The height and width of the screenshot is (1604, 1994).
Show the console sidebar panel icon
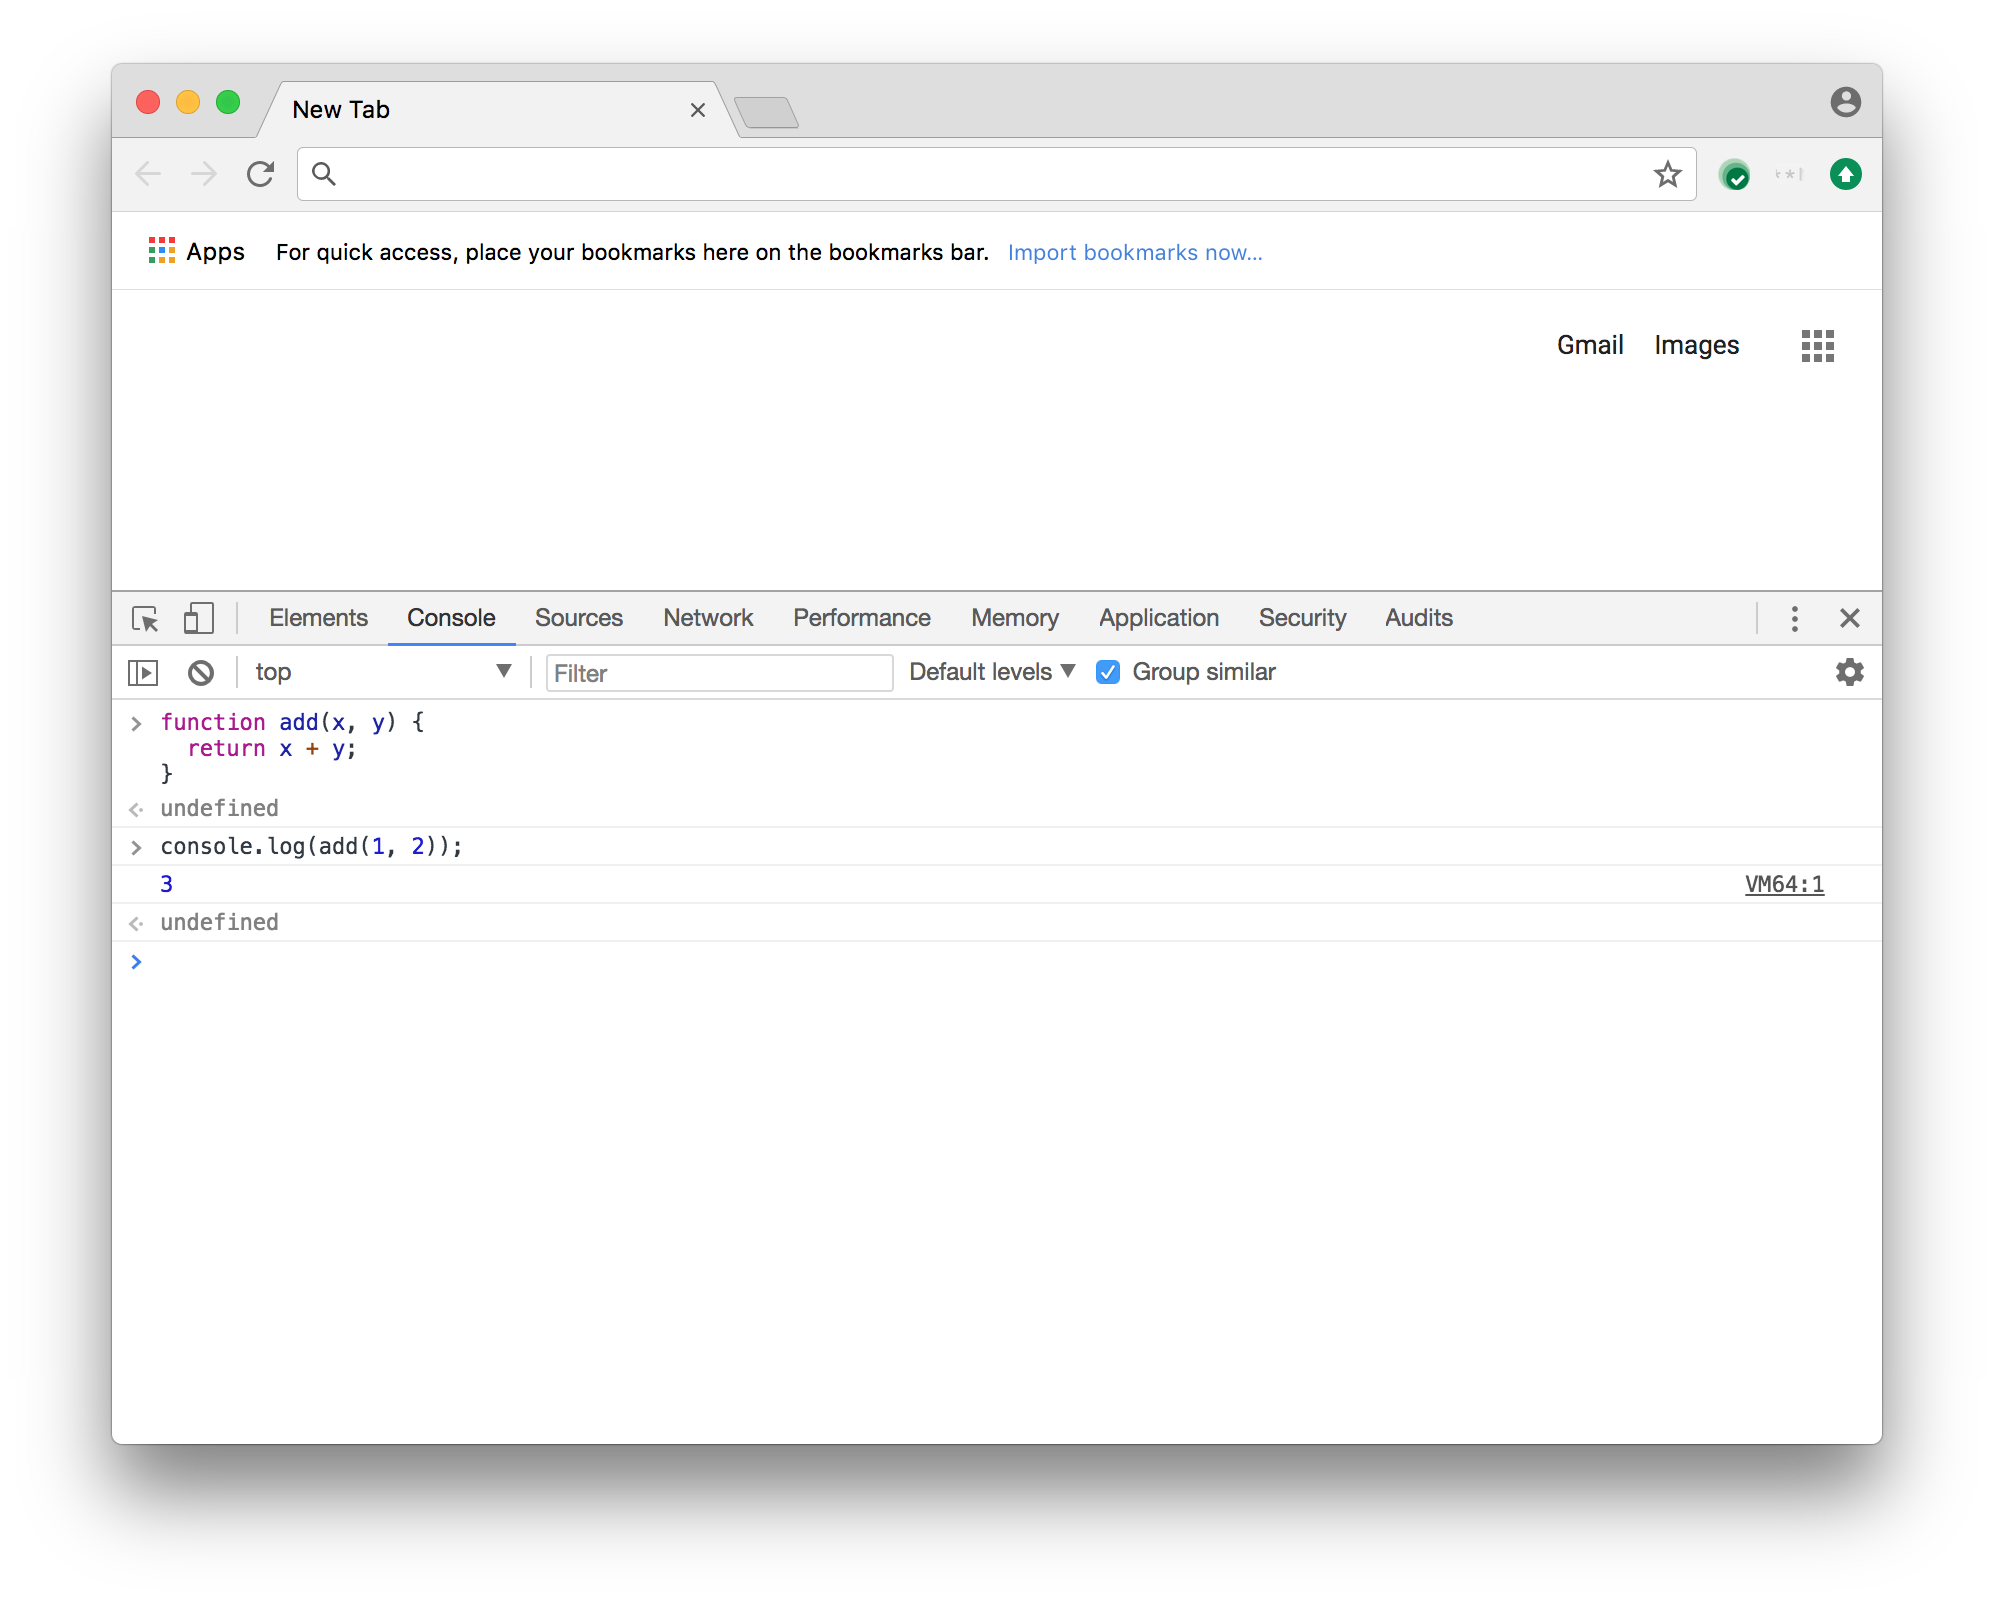pos(143,673)
